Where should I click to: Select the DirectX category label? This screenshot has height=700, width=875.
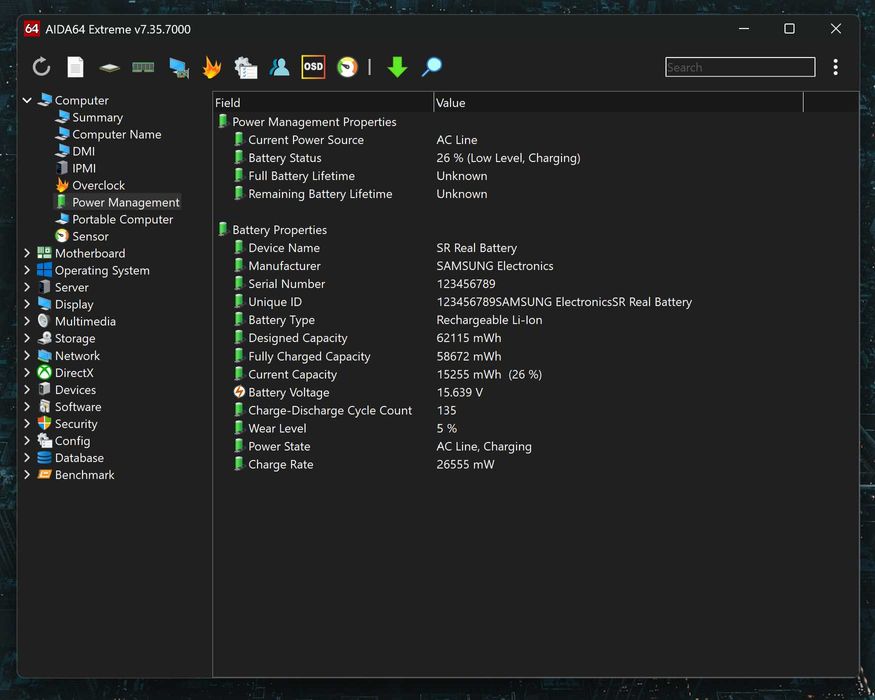click(x=74, y=372)
